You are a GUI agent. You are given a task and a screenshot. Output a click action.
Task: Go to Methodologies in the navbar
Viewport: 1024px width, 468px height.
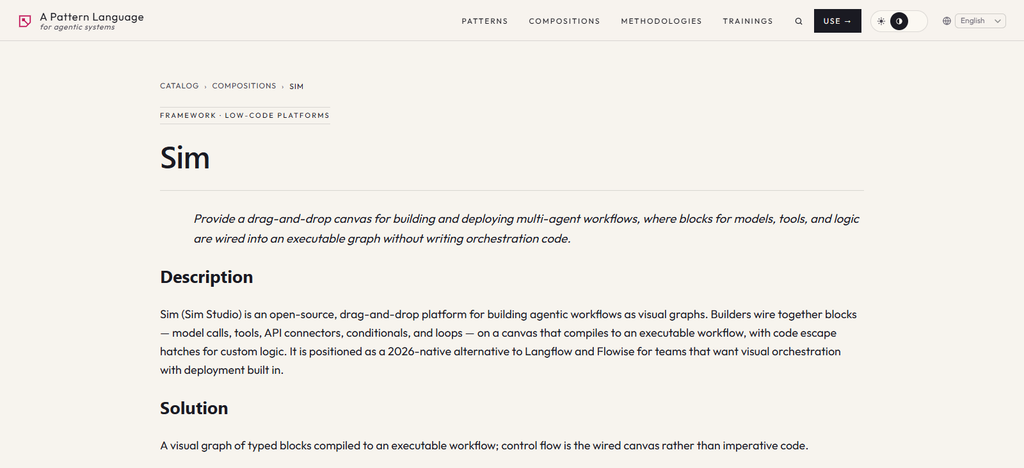coord(661,21)
